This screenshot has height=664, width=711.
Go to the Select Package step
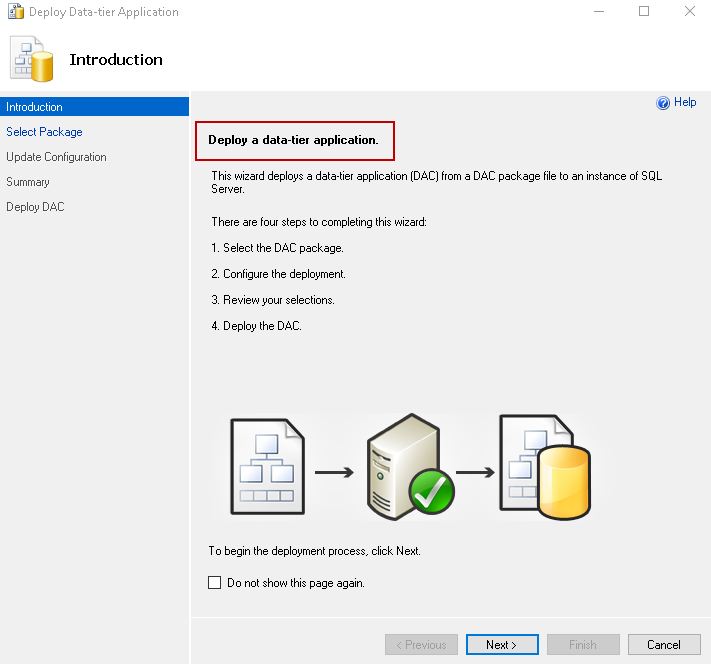coord(44,132)
